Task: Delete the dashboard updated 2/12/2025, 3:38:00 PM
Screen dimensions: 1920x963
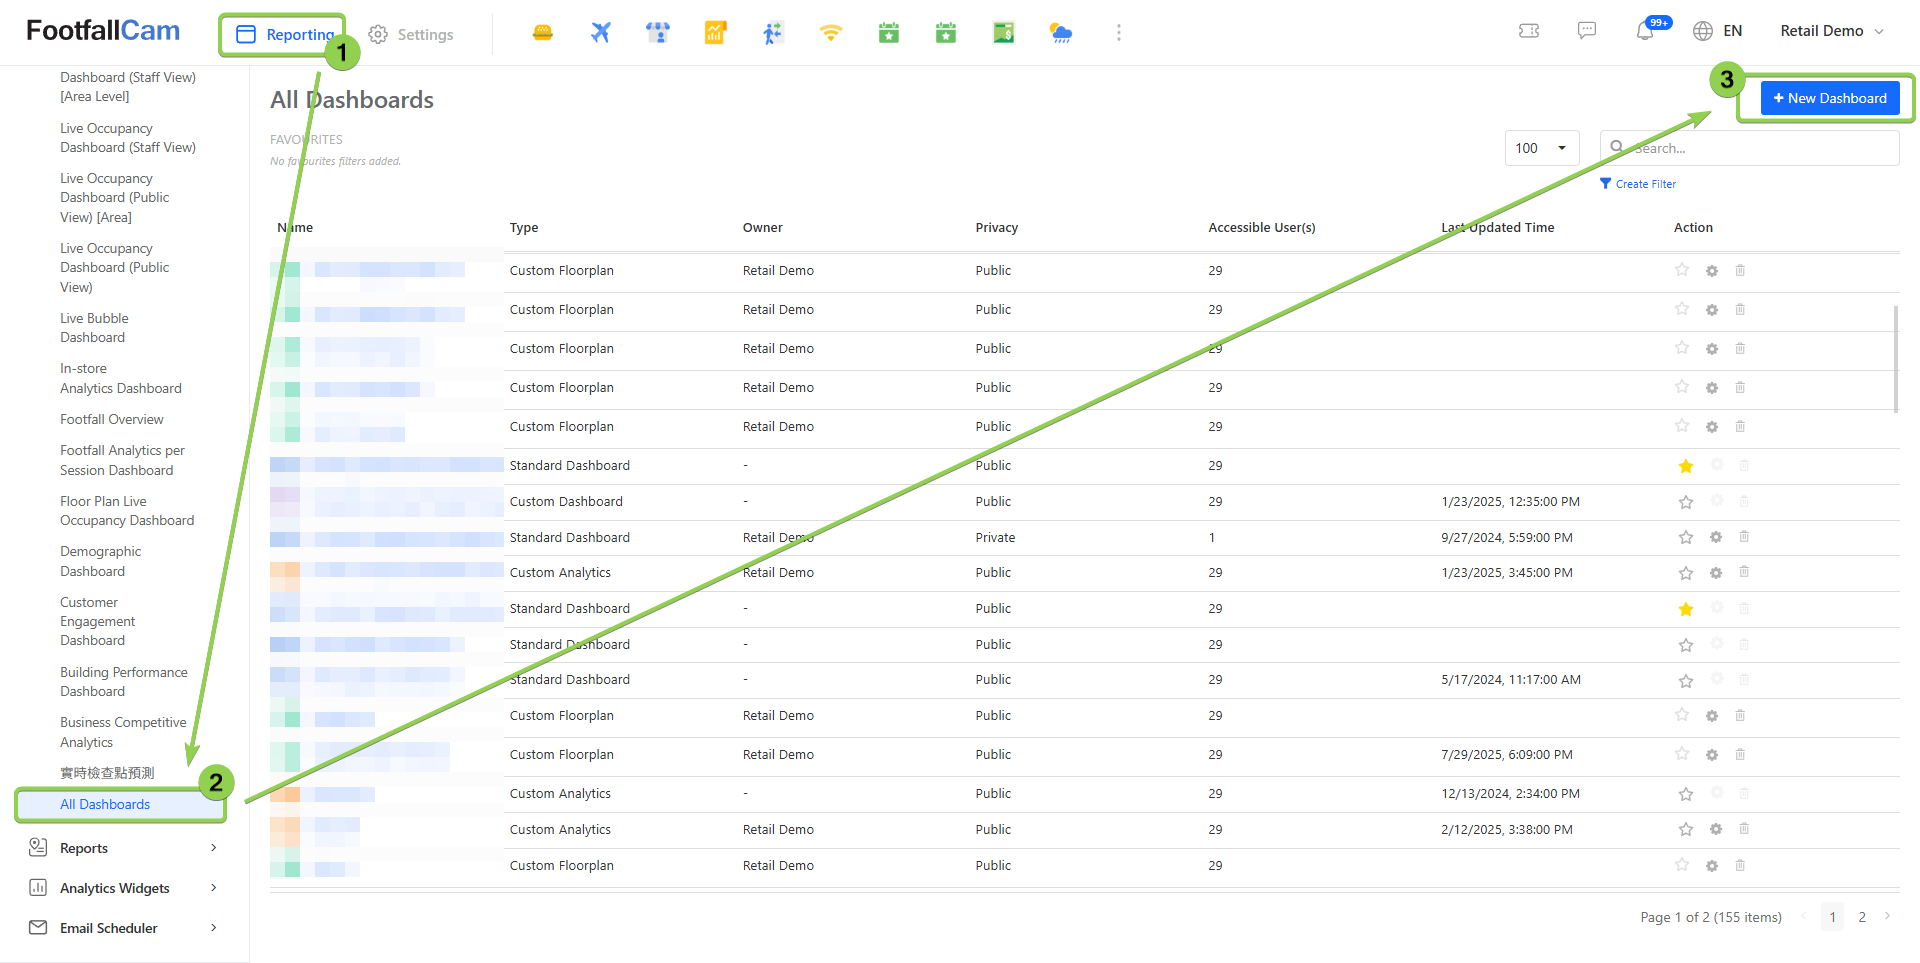Action: [1744, 829]
